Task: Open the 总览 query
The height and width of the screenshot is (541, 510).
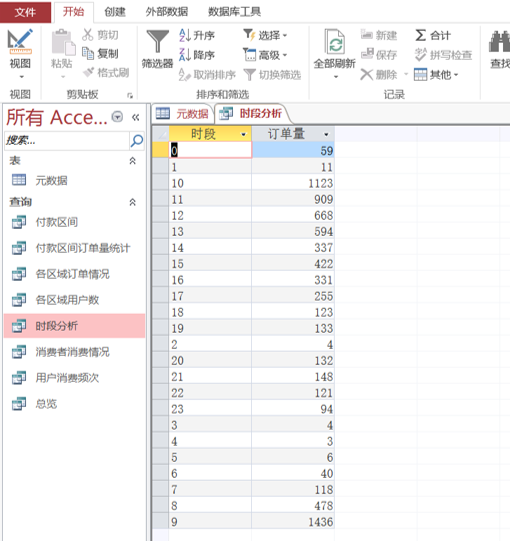Action: click(46, 404)
